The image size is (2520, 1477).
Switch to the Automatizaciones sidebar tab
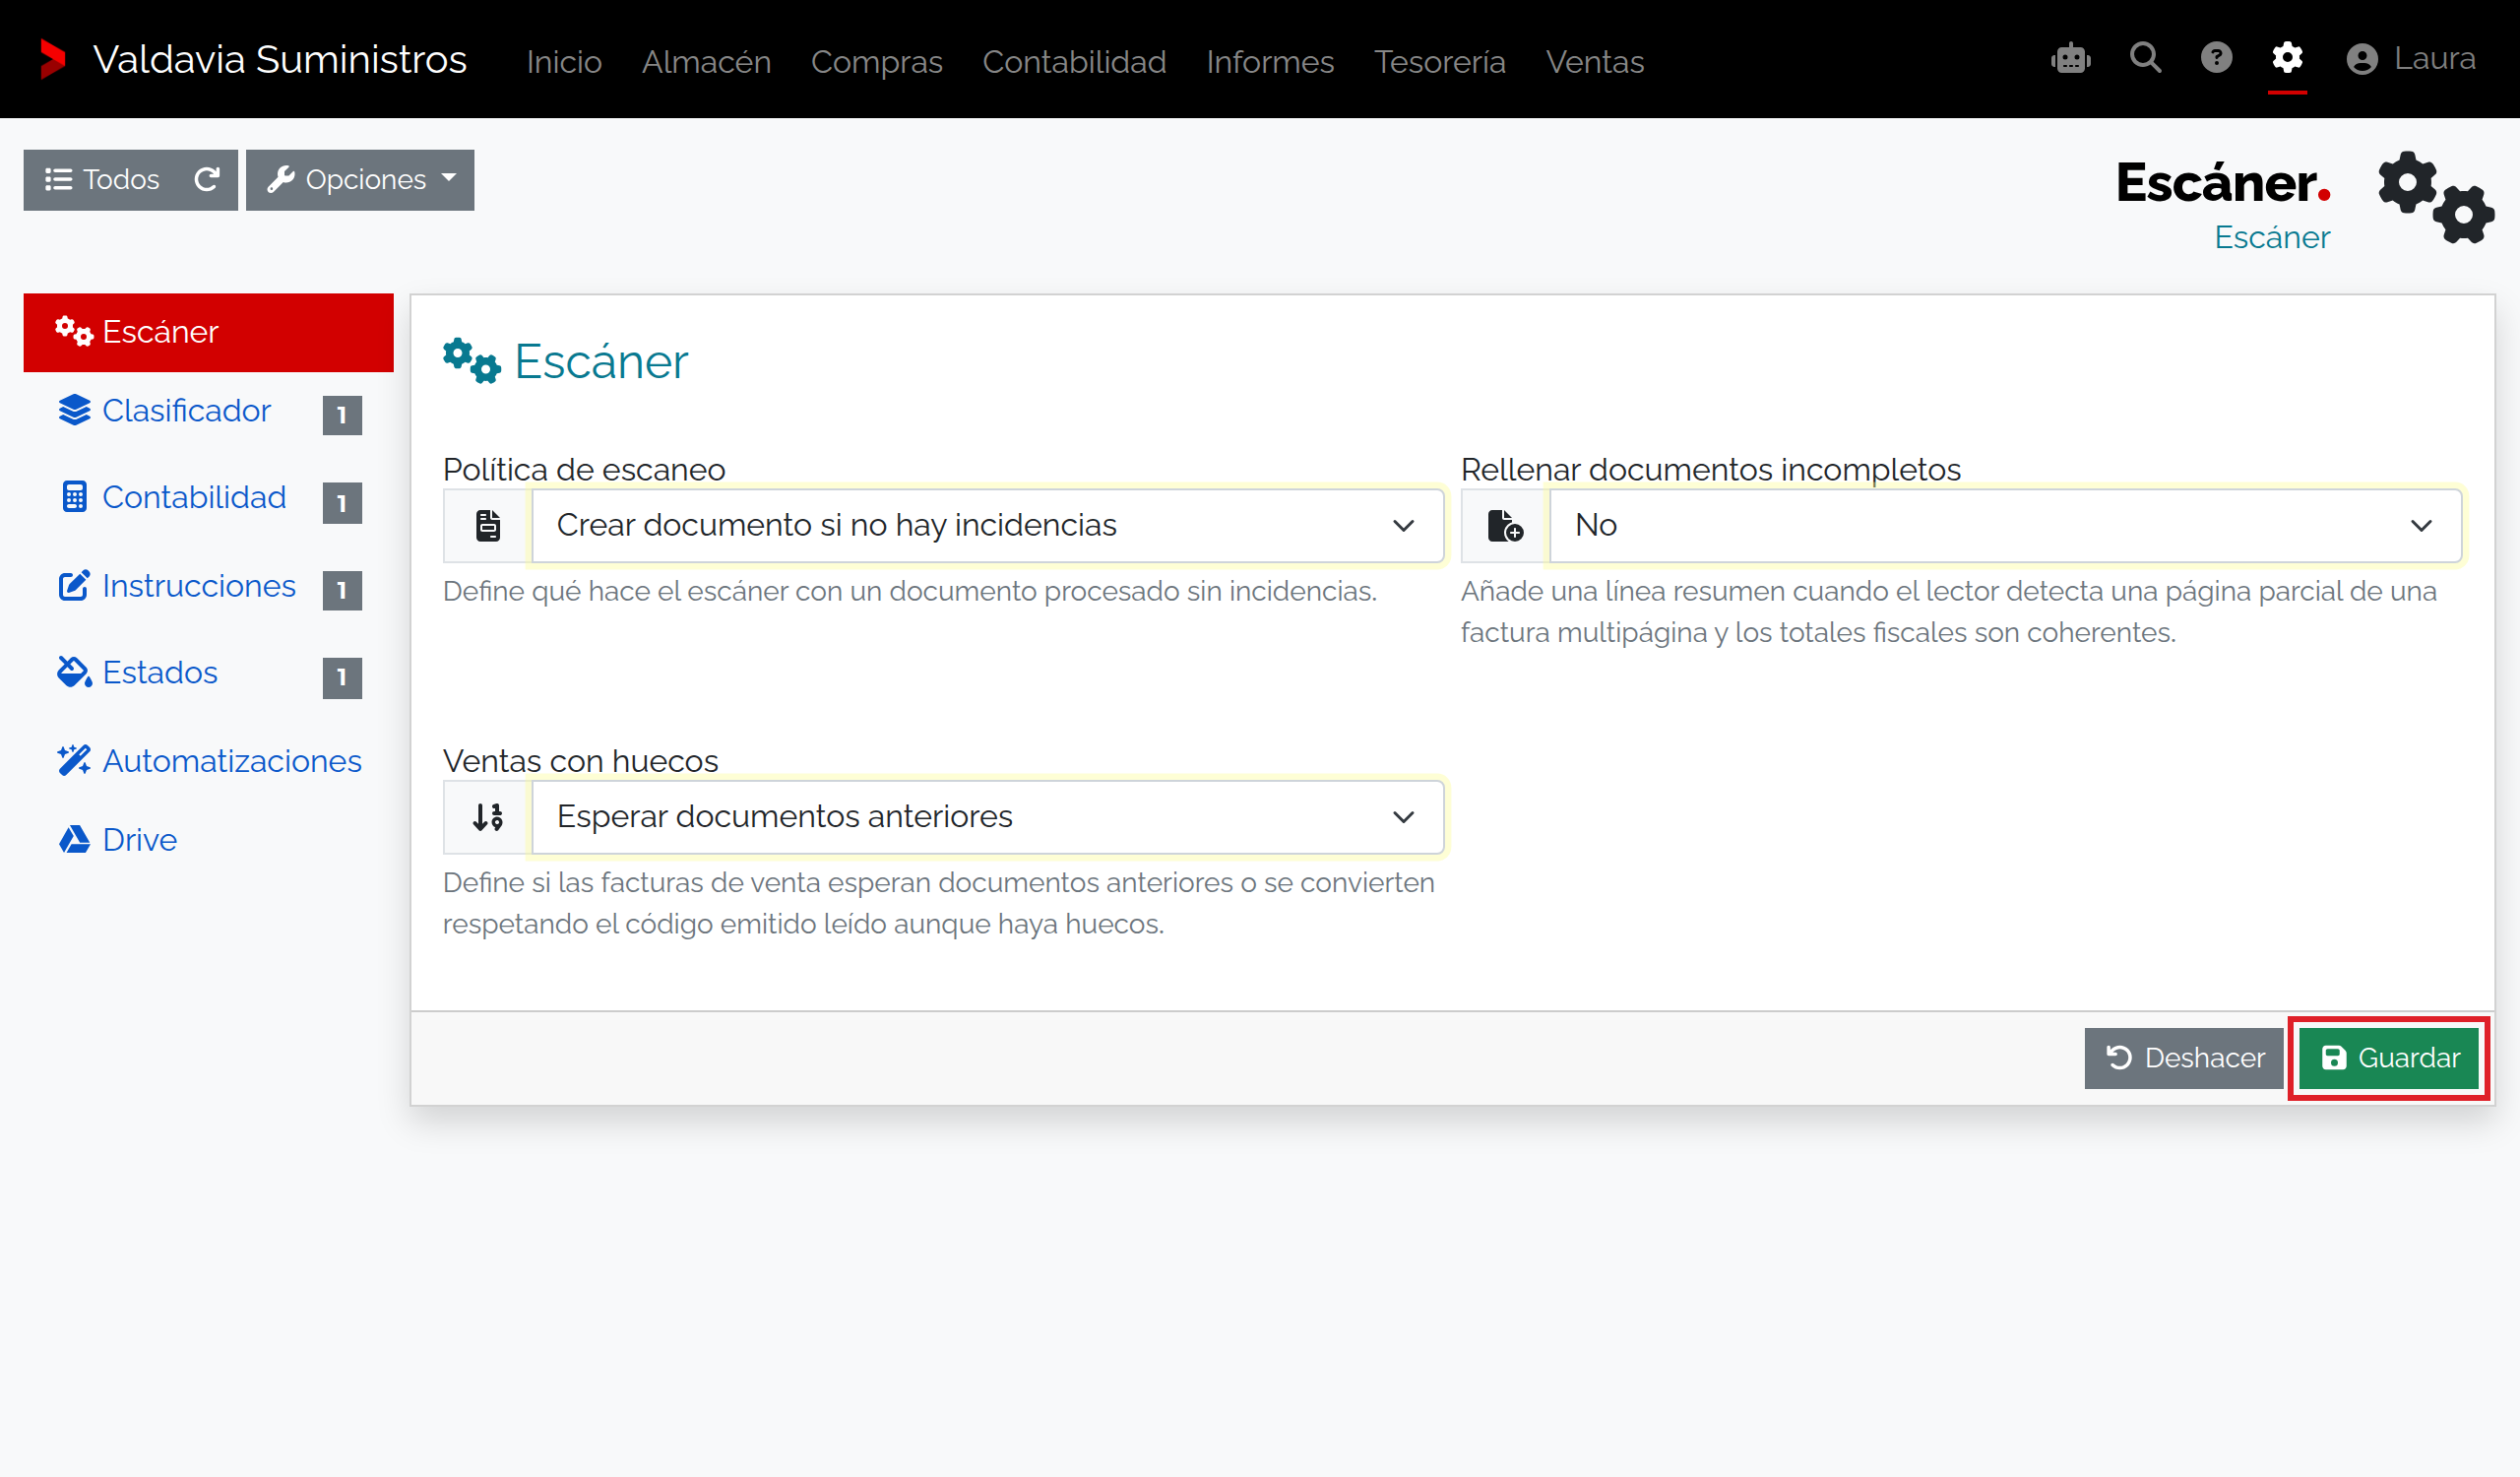click(209, 761)
